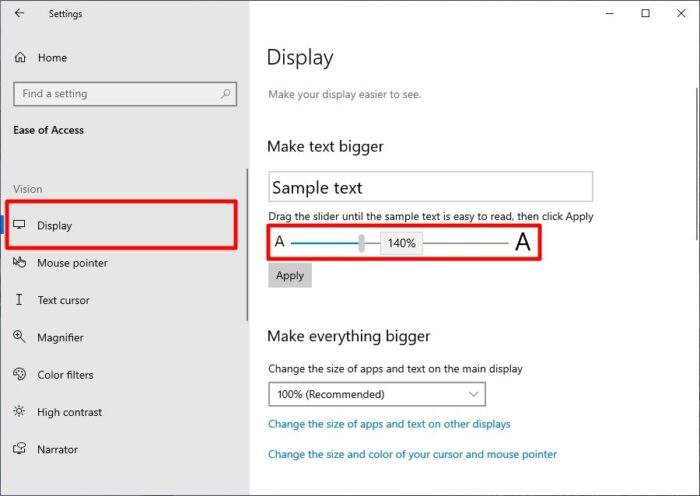Select the Display monitor icon
The width and height of the screenshot is (700, 496).
pyautogui.click(x=19, y=225)
